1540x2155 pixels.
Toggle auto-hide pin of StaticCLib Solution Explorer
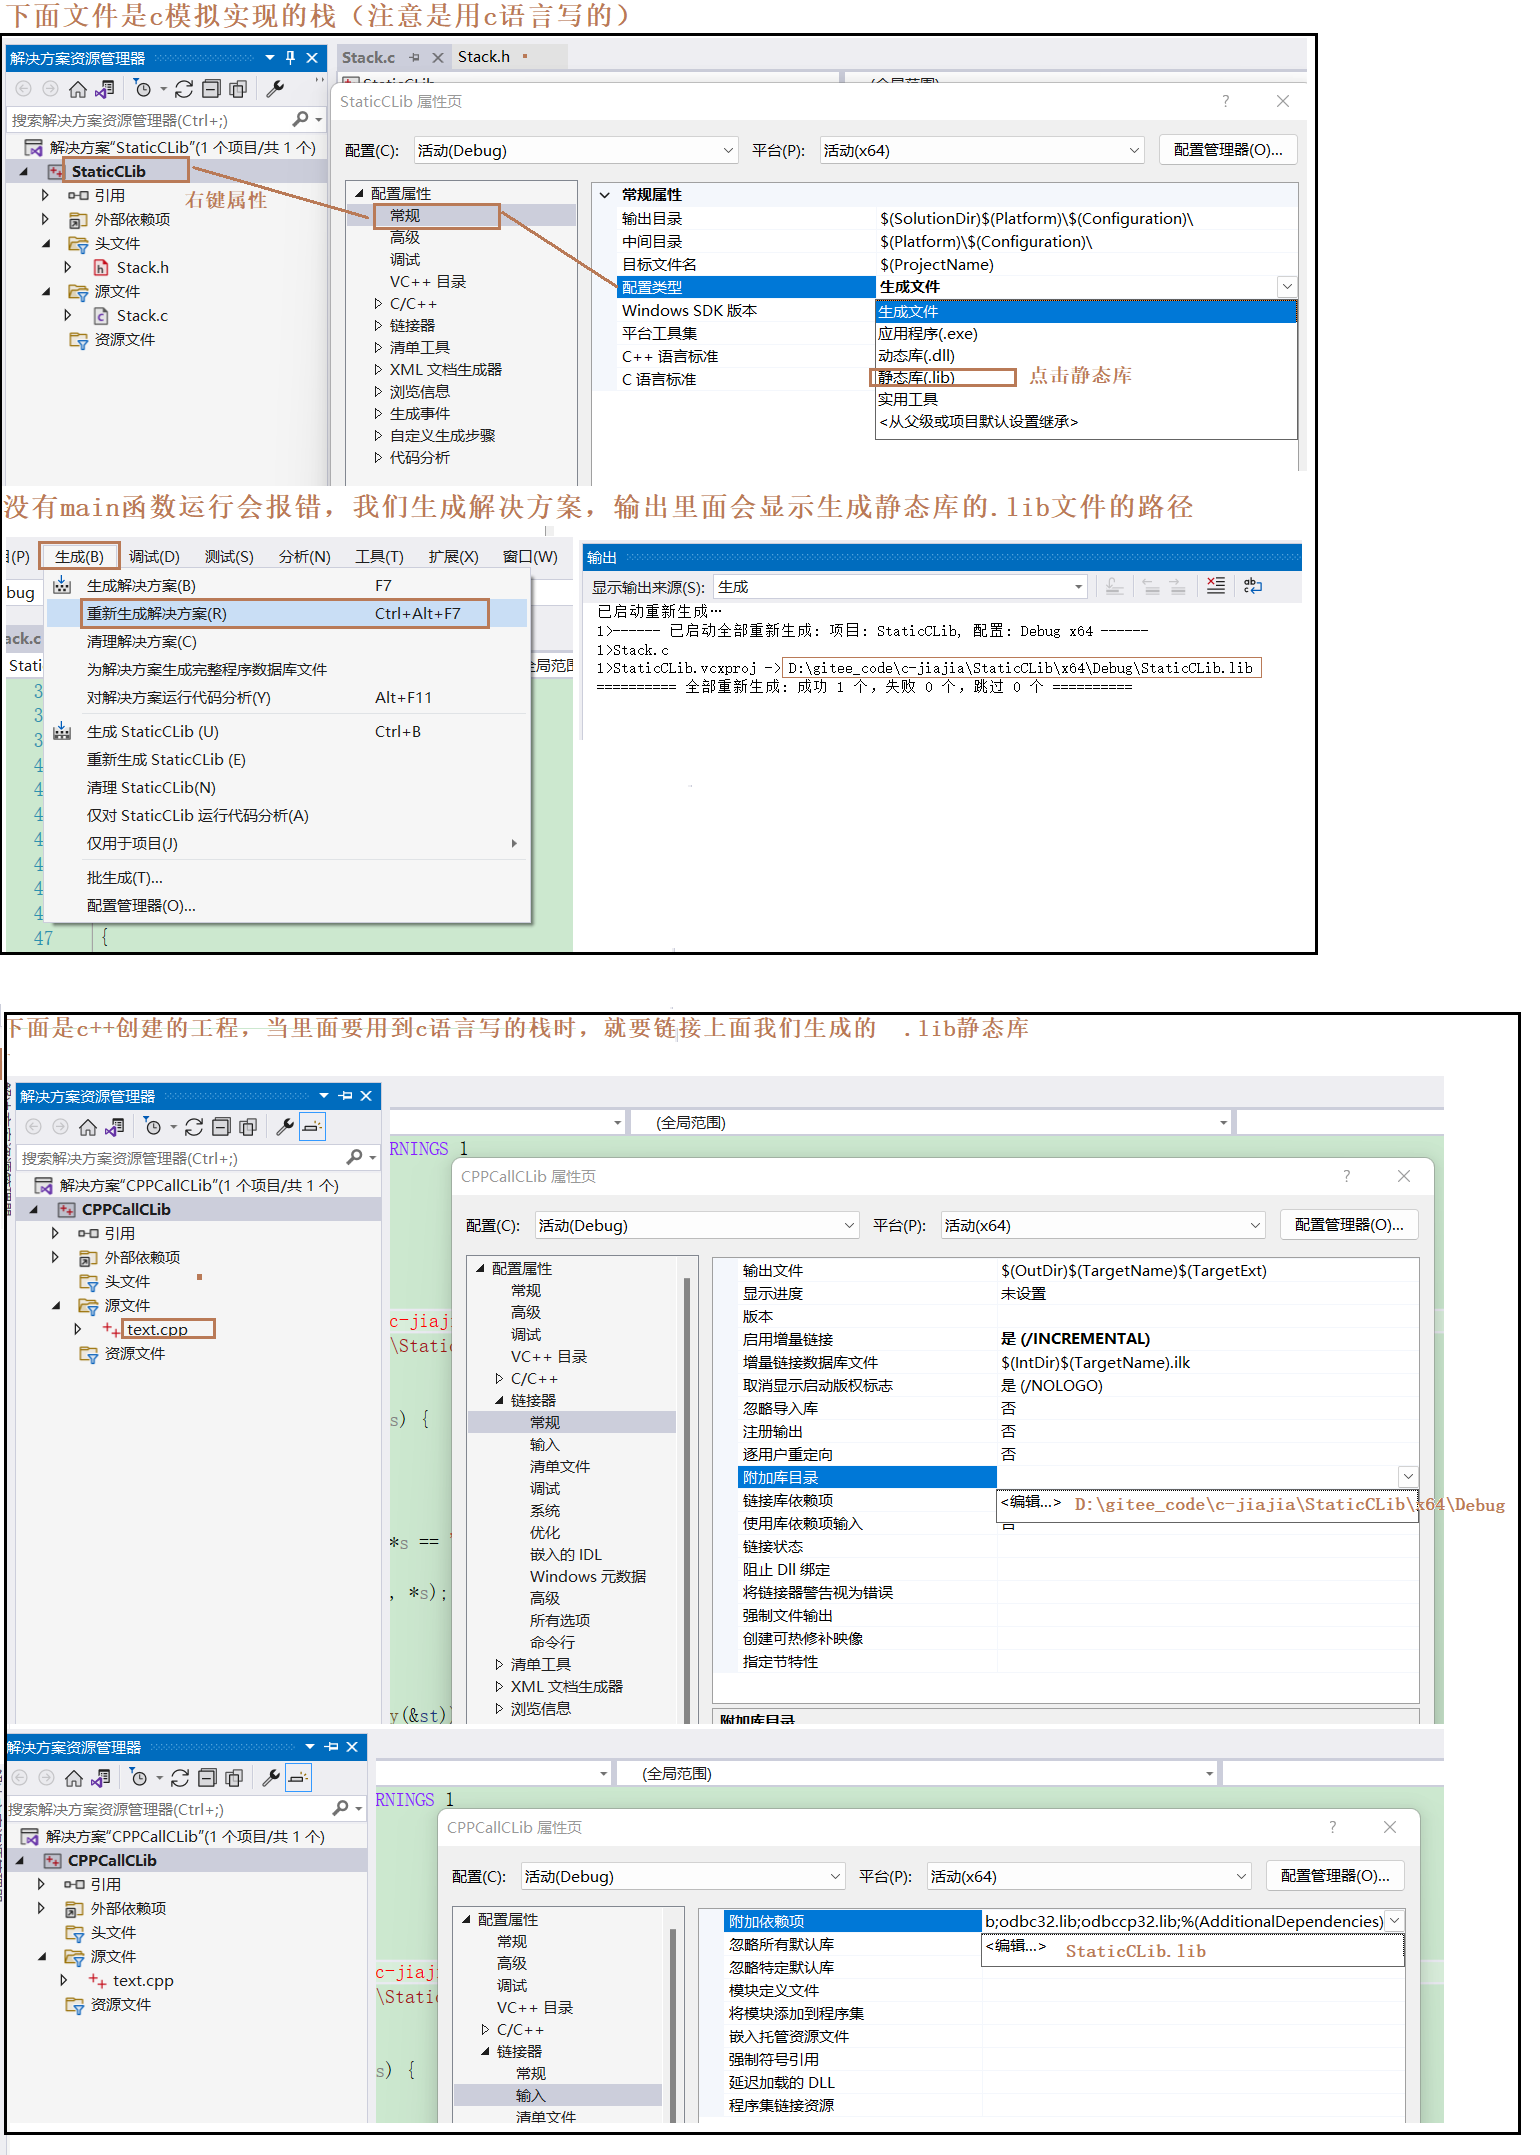290,58
